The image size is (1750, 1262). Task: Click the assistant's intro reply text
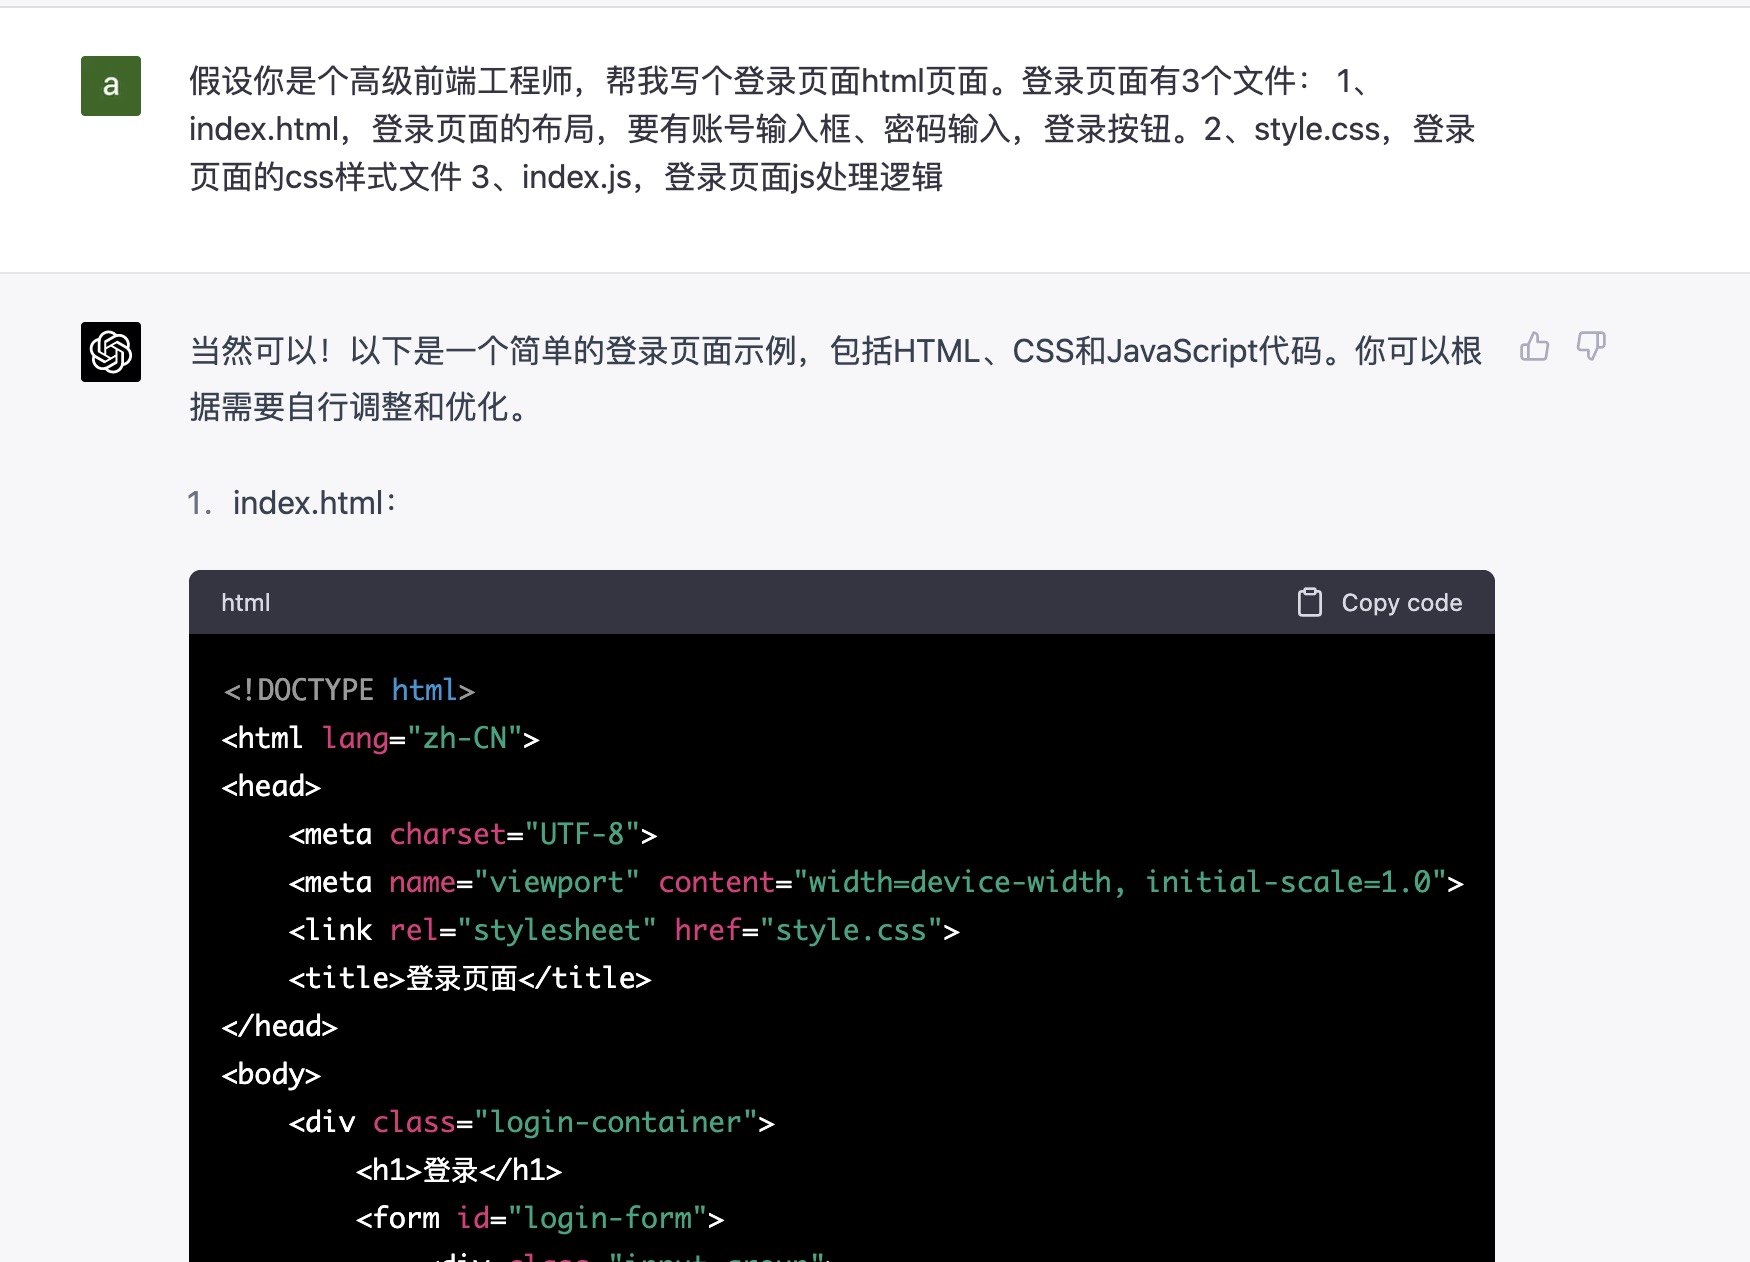[836, 379]
